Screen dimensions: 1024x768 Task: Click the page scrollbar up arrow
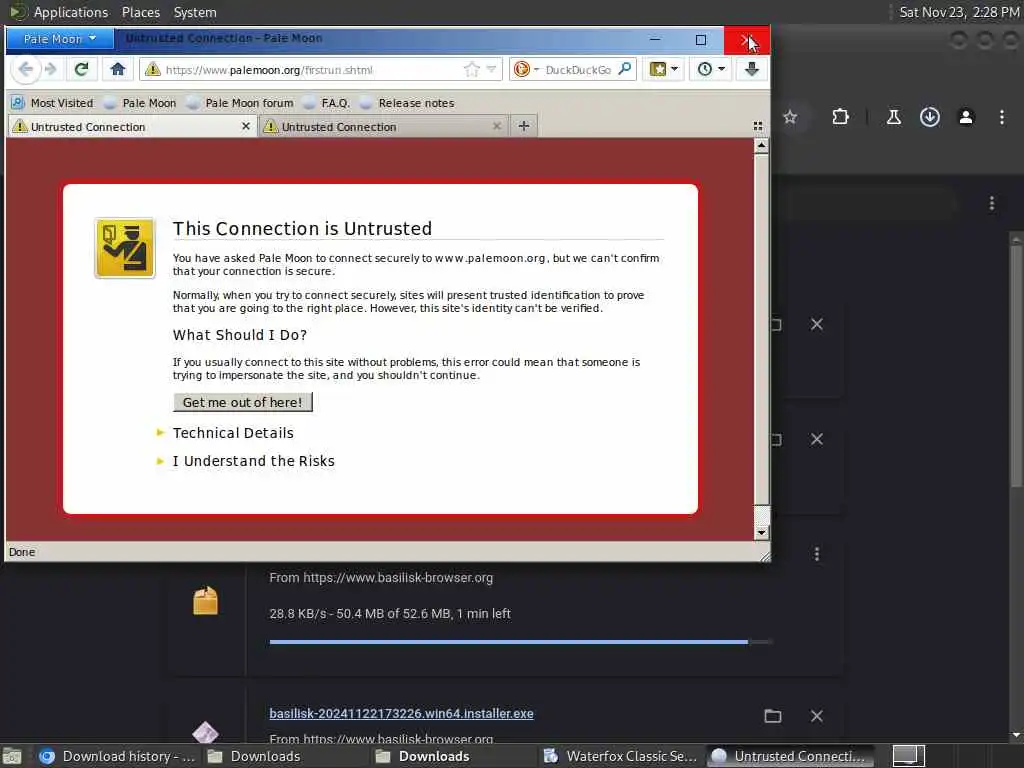tap(761, 146)
